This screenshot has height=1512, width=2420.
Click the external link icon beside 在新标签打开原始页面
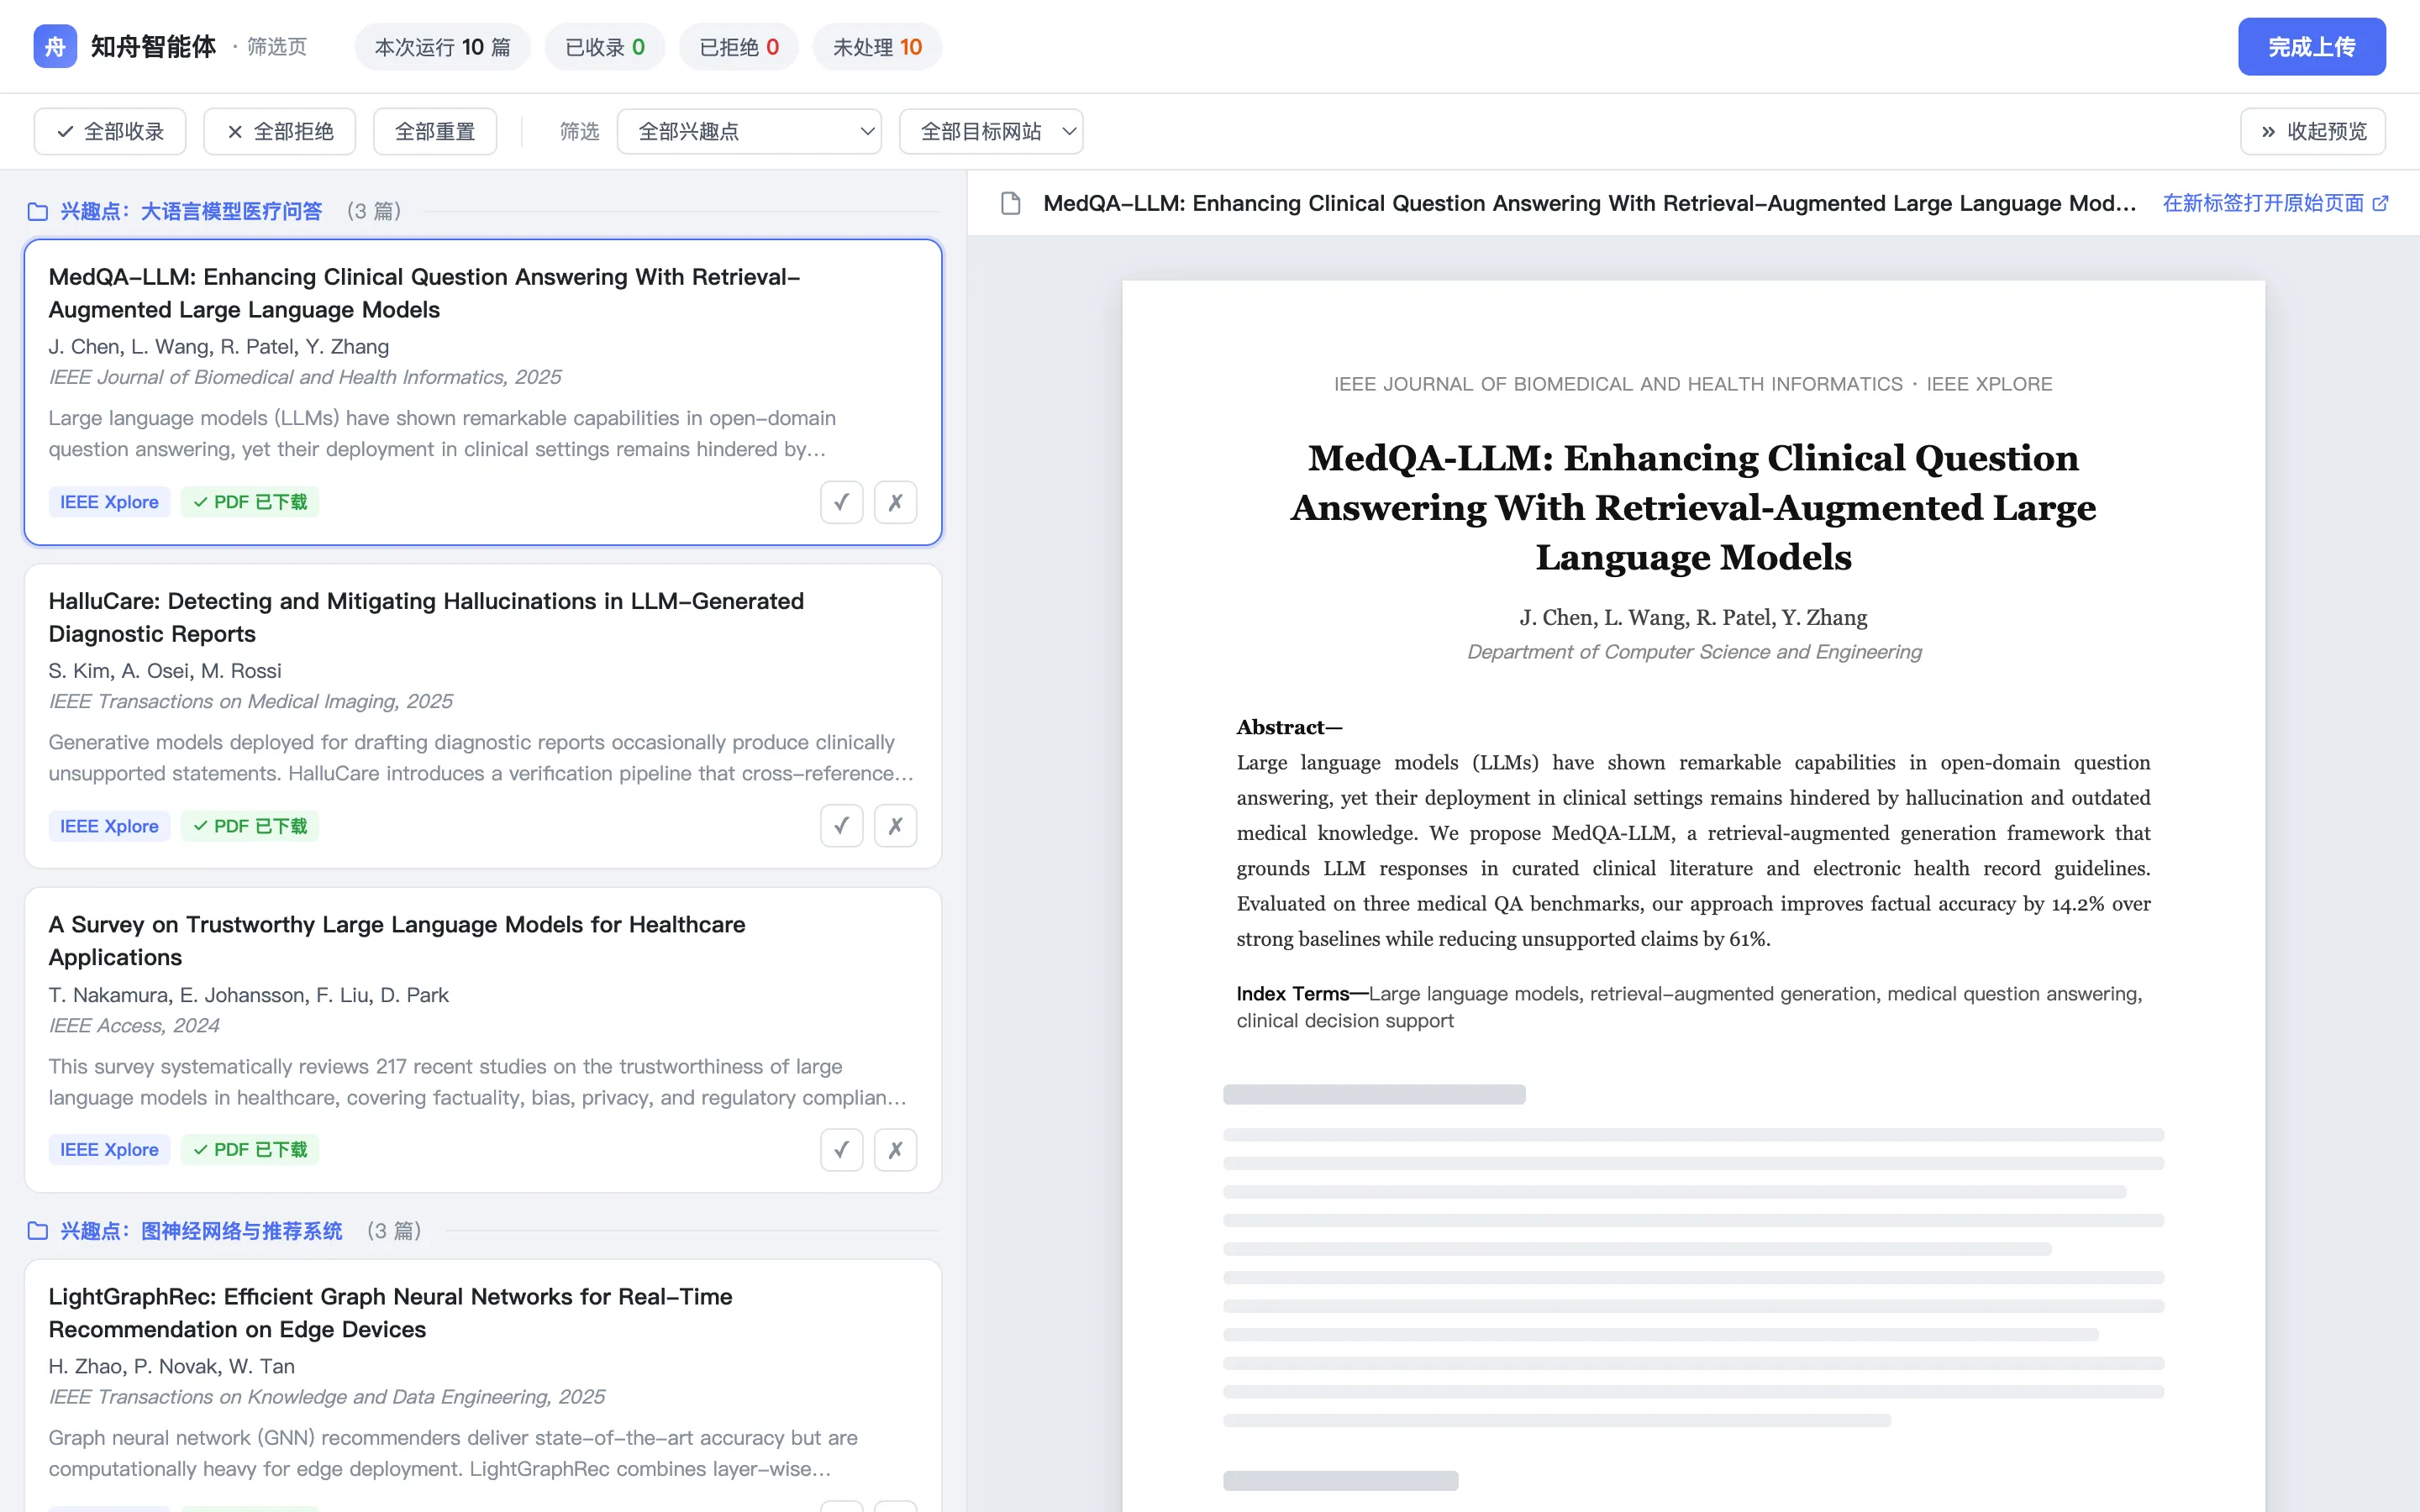point(2381,203)
